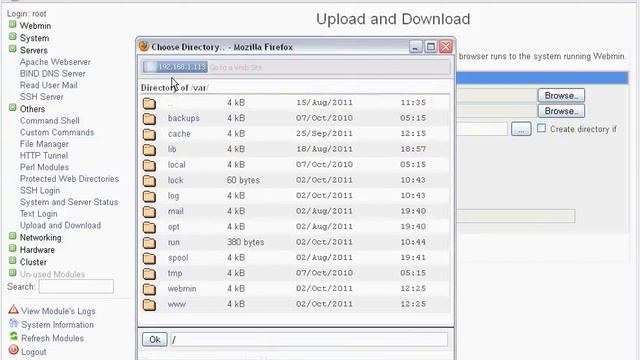Image resolution: width=640 pixels, height=360 pixels.
Task: Click the webmin folder icon
Action: 149,289
